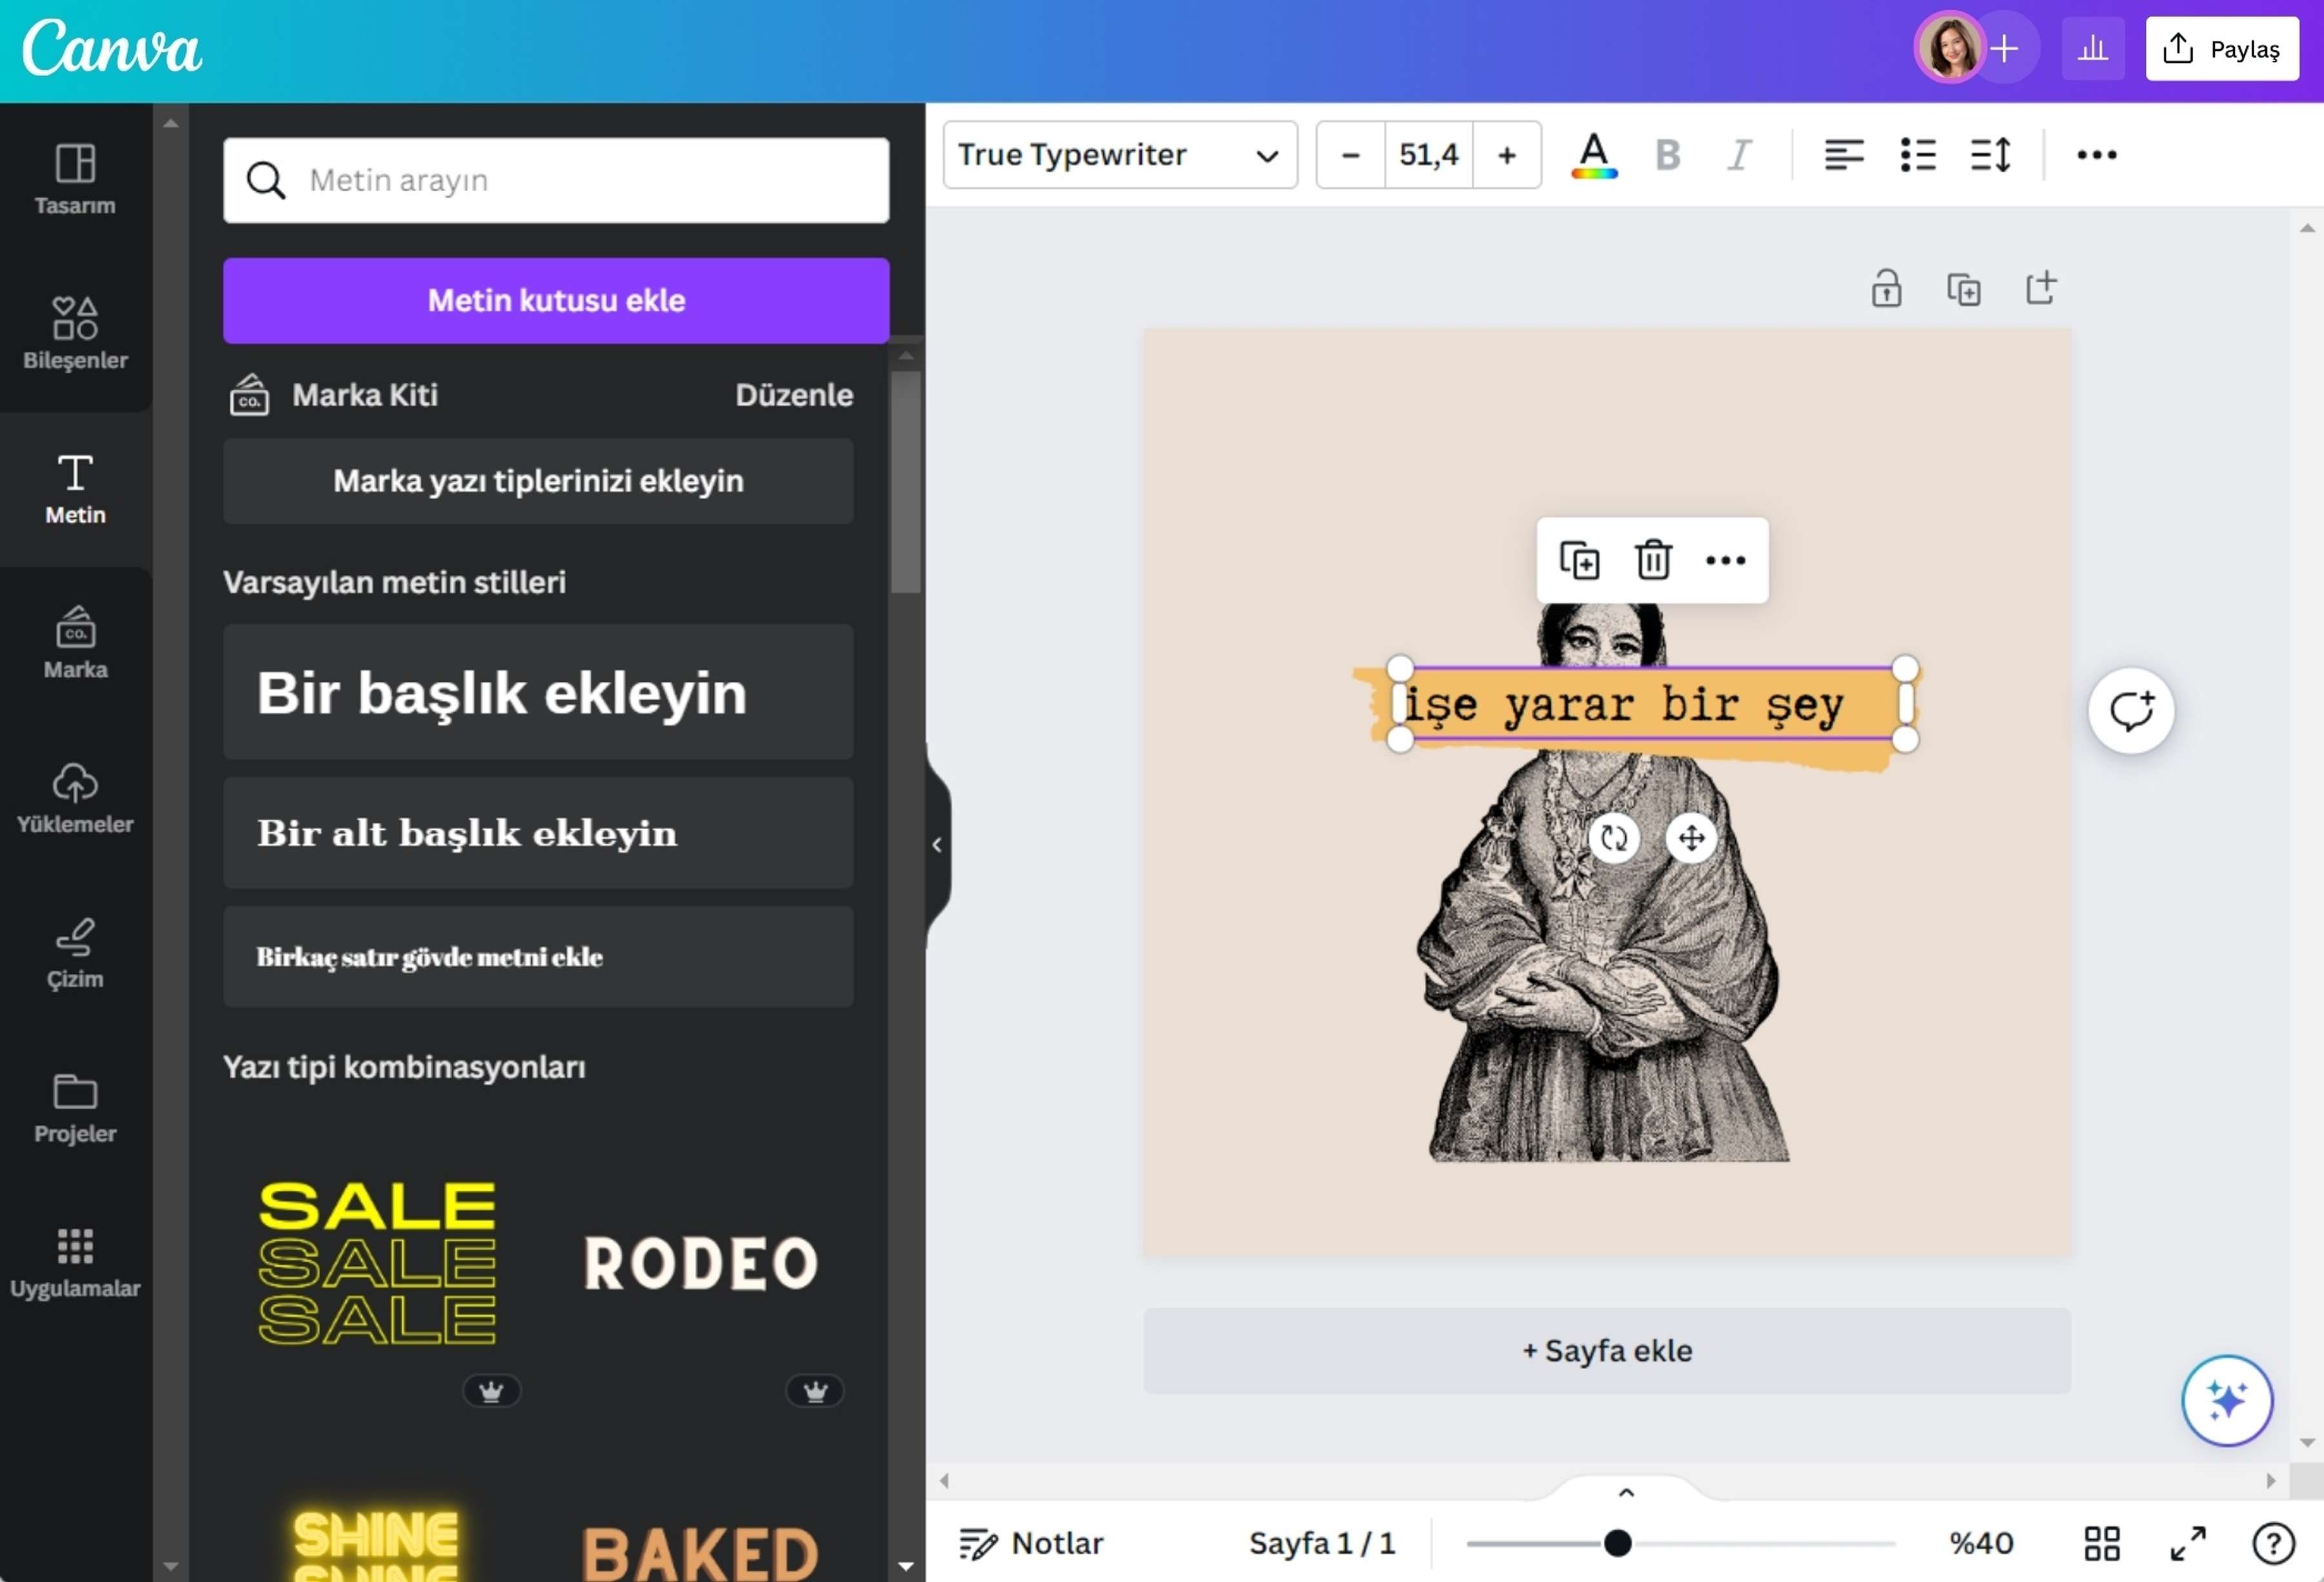Add a comment with the speech bubble icon
The image size is (2324, 1582).
pyautogui.click(x=2131, y=710)
